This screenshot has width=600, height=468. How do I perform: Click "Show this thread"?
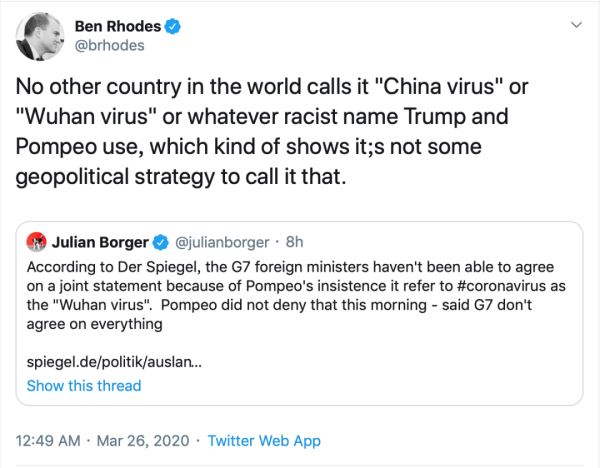click(83, 385)
